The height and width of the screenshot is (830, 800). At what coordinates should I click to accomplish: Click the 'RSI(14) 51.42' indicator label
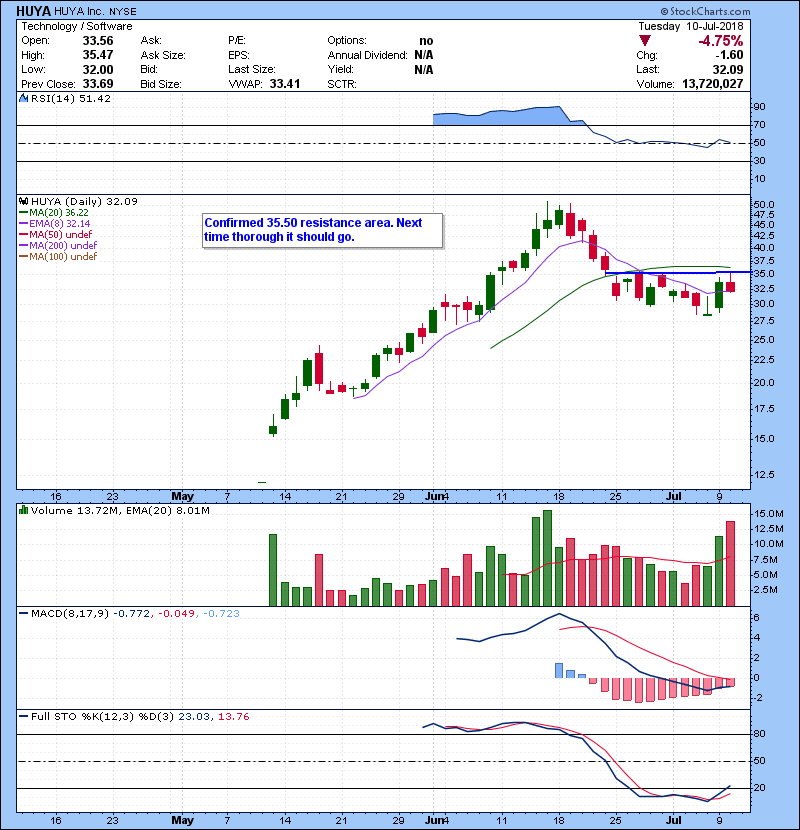point(71,98)
